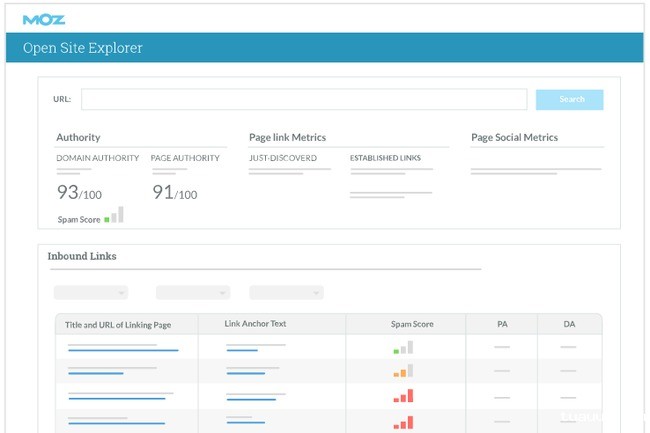Click the PA column header
The width and height of the screenshot is (650, 433).
pos(502,324)
